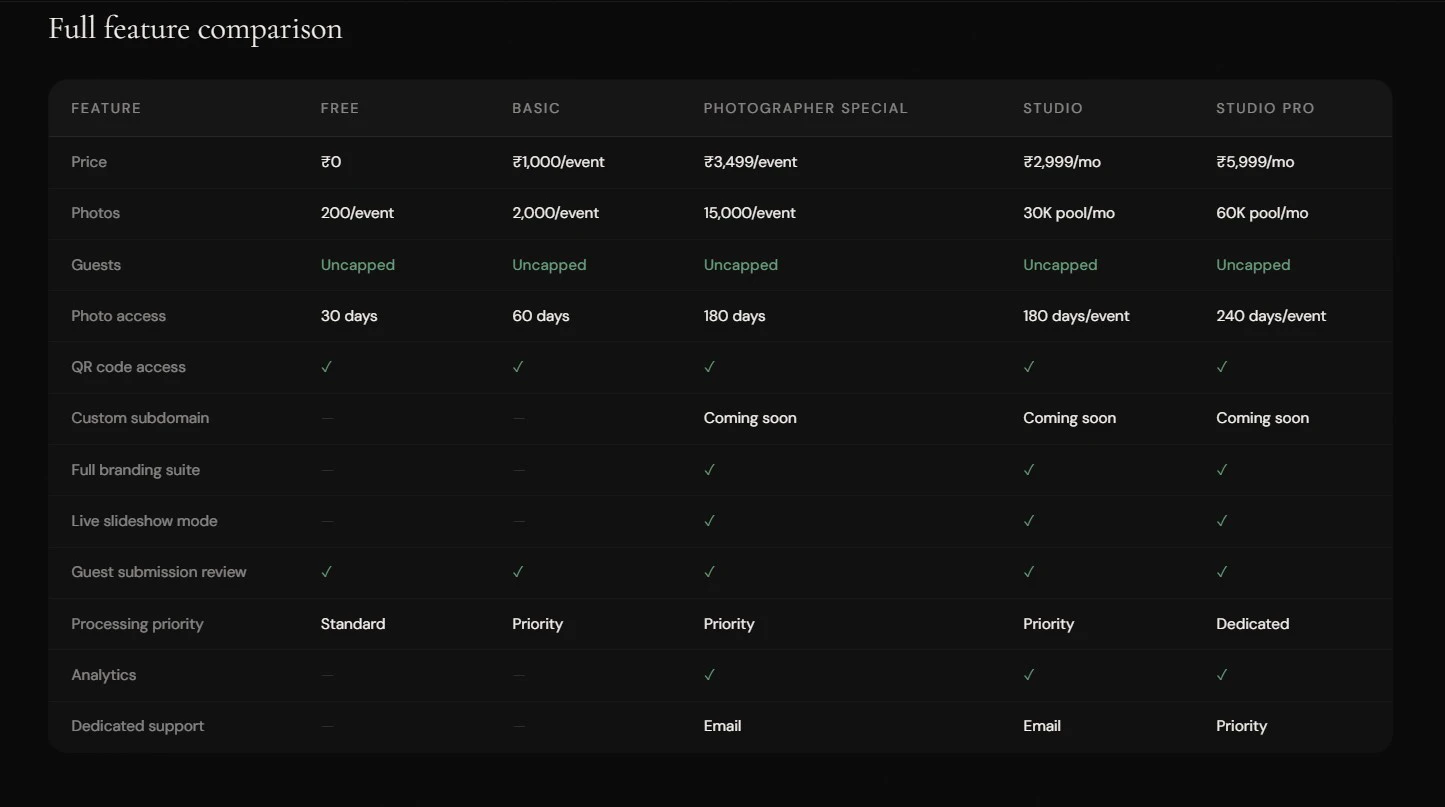Click the Standard processing priority cell
Image resolution: width=1445 pixels, height=807 pixels.
click(x=353, y=624)
